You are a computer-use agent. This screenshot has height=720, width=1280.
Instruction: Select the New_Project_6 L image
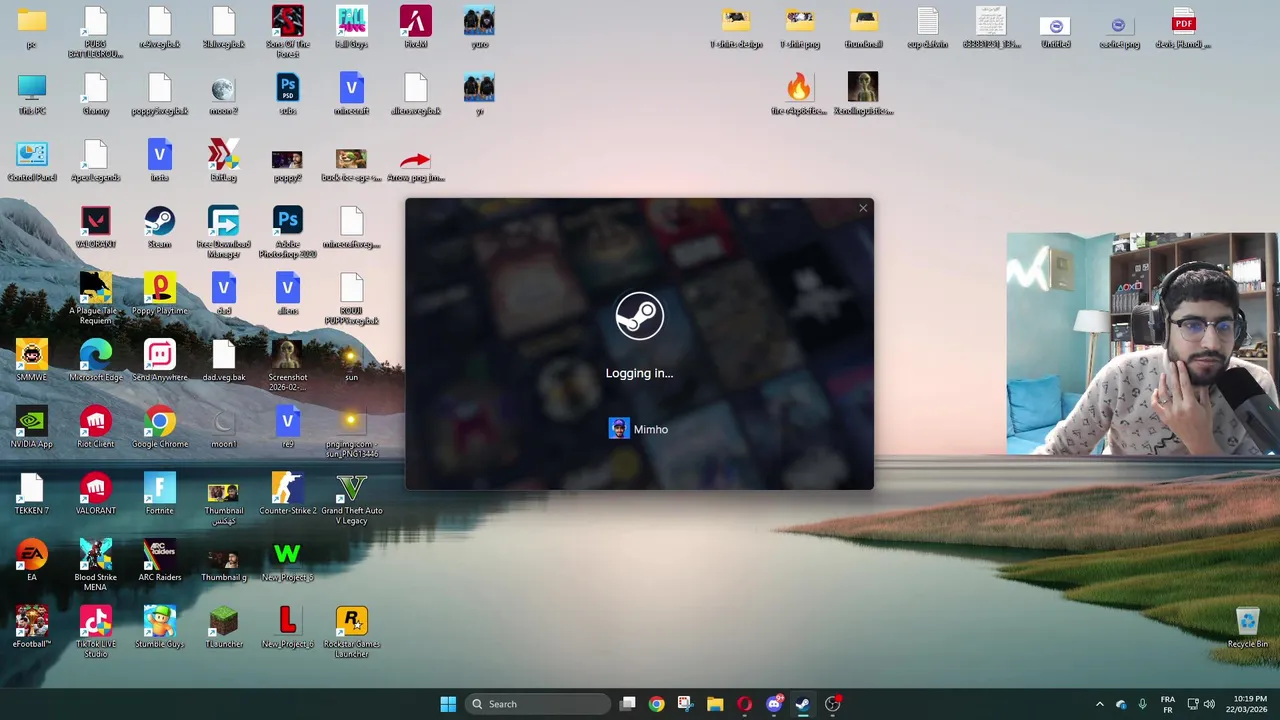click(287, 627)
